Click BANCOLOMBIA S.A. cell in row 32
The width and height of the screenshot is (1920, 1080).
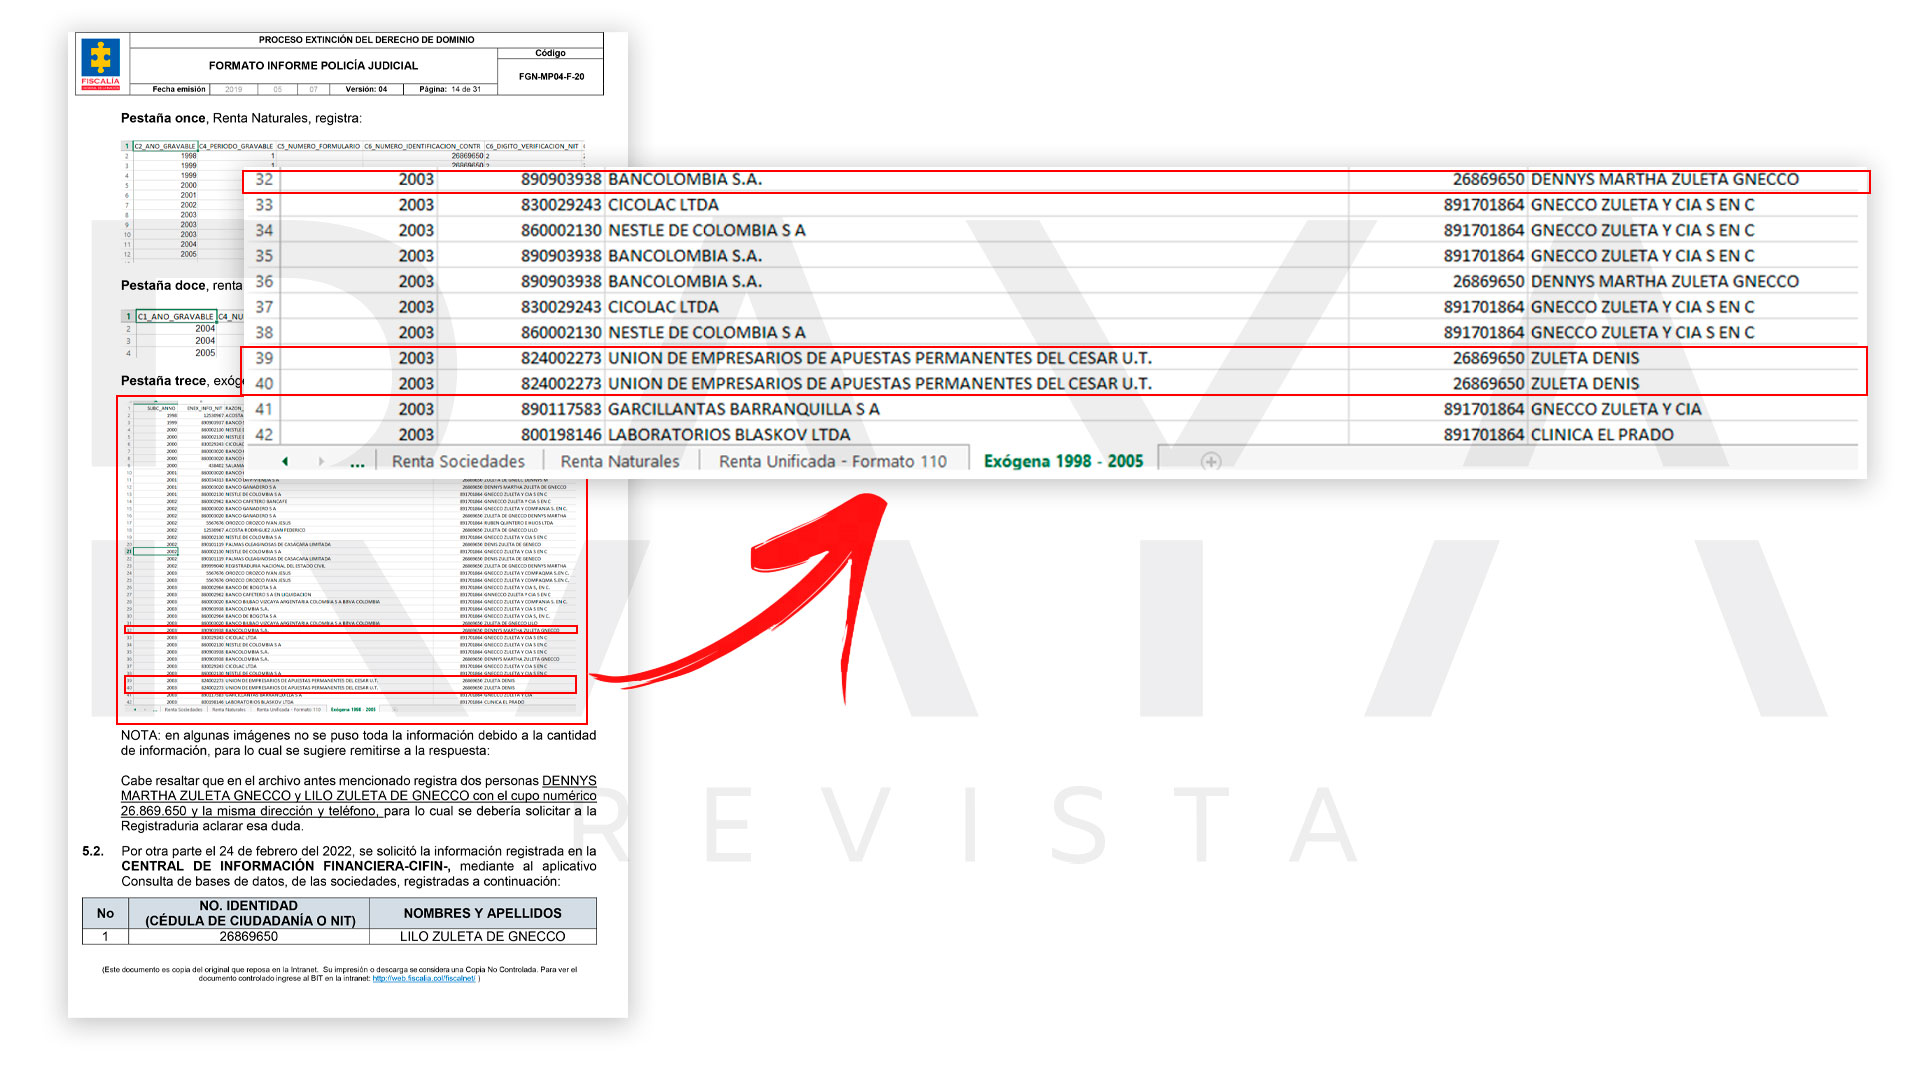point(685,179)
